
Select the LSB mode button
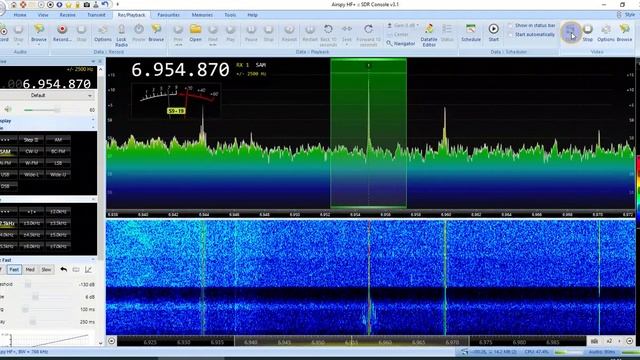[58, 163]
